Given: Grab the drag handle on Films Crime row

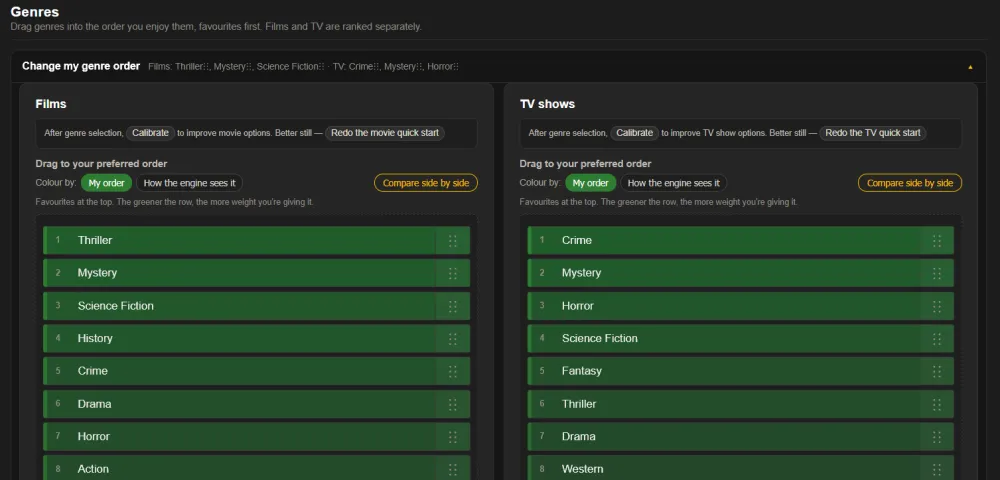Looking at the screenshot, I should (453, 371).
